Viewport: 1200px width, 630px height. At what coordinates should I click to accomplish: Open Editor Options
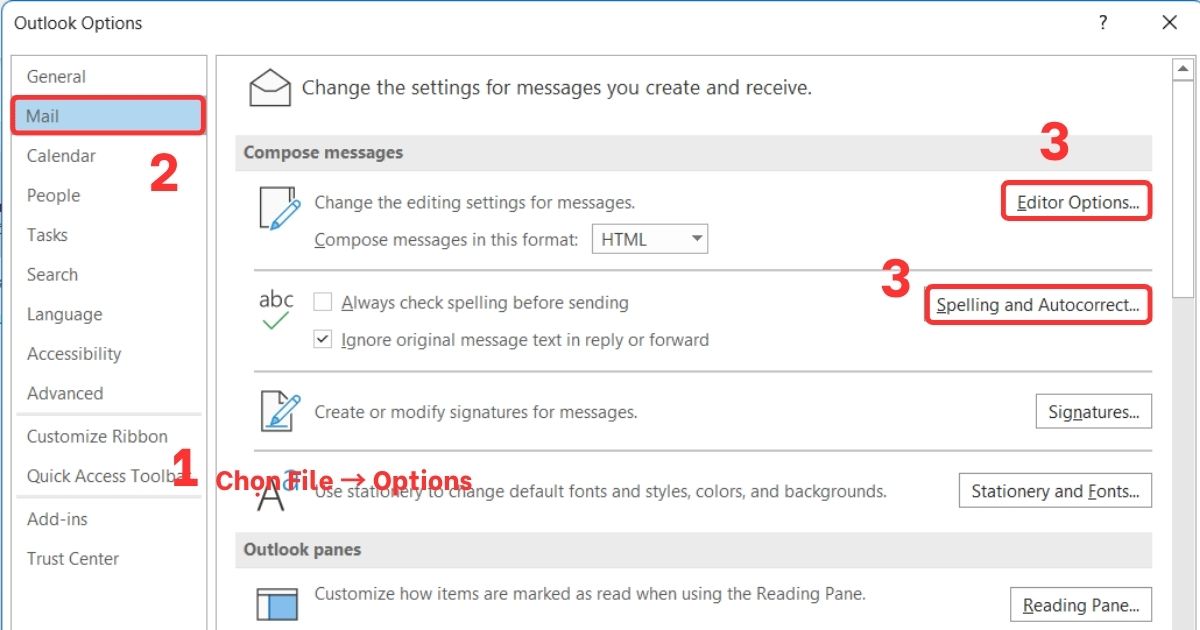1076,201
